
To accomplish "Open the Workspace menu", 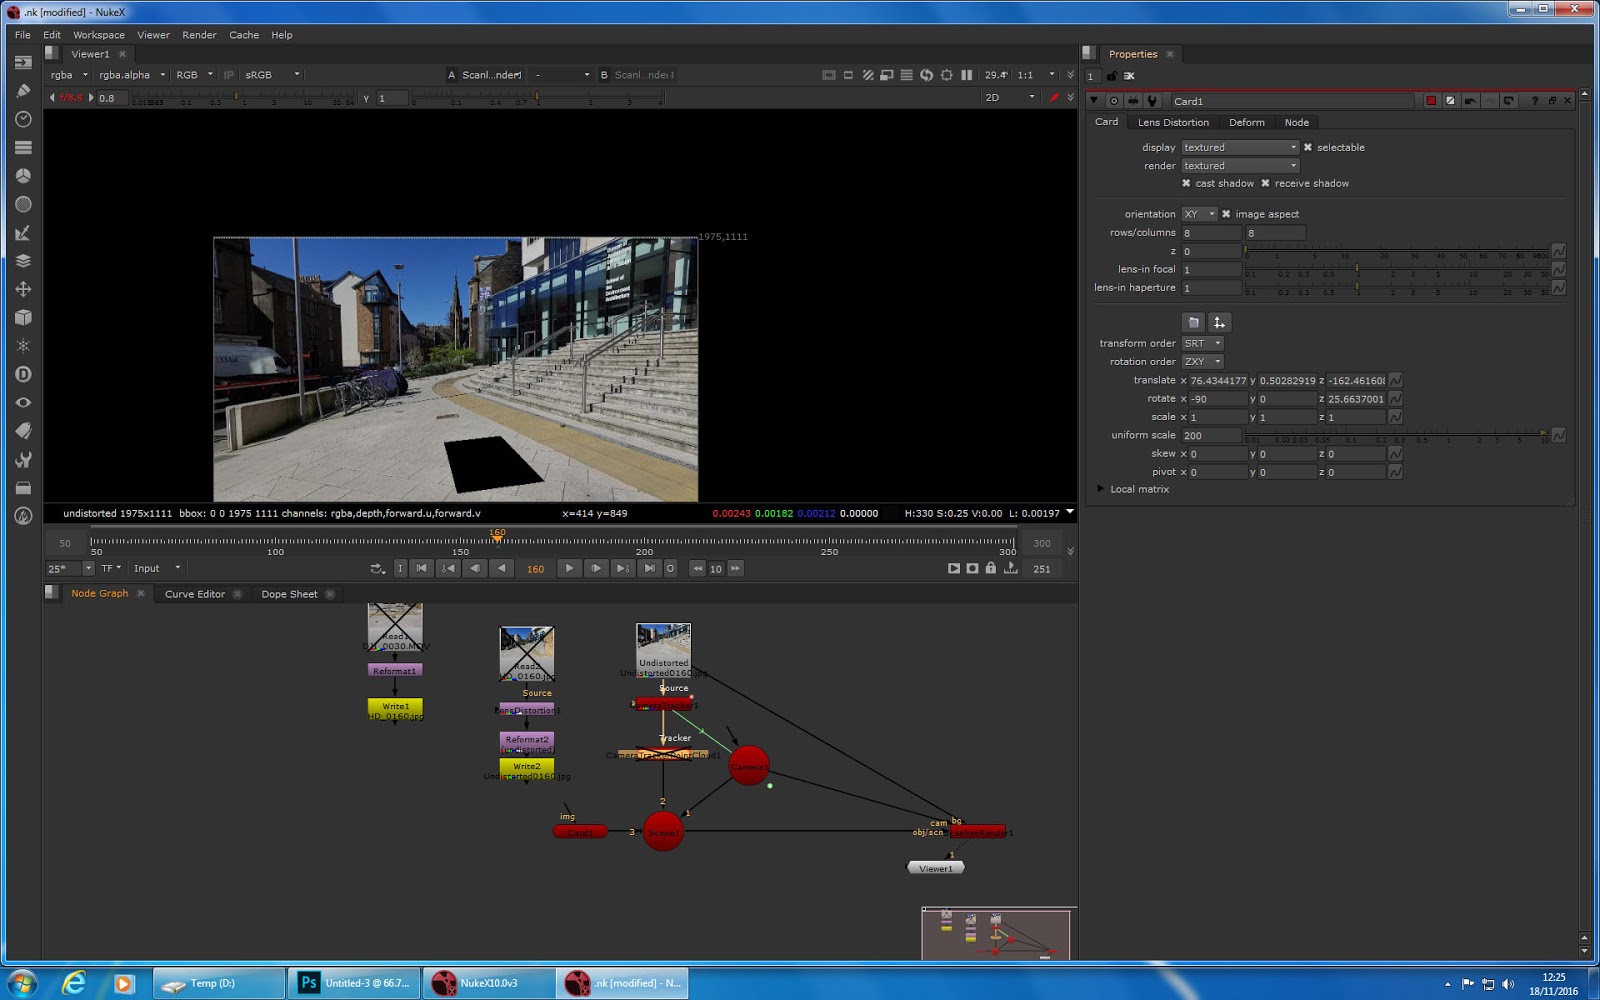I will click(x=98, y=34).
